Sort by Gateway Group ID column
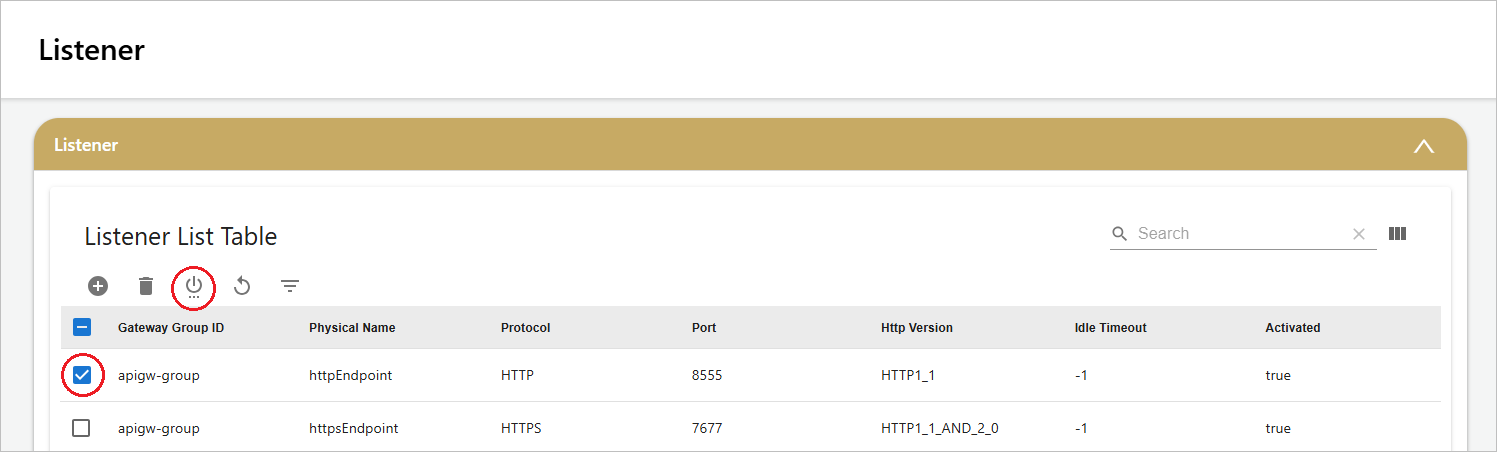The height and width of the screenshot is (452, 1497). click(x=171, y=328)
